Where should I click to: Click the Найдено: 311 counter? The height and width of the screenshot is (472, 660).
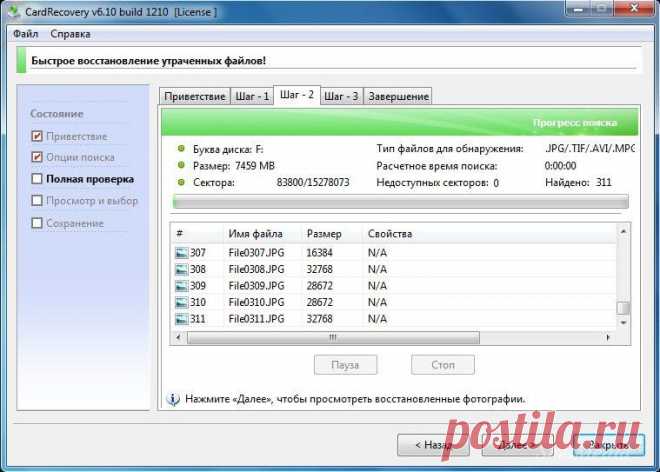tap(578, 182)
